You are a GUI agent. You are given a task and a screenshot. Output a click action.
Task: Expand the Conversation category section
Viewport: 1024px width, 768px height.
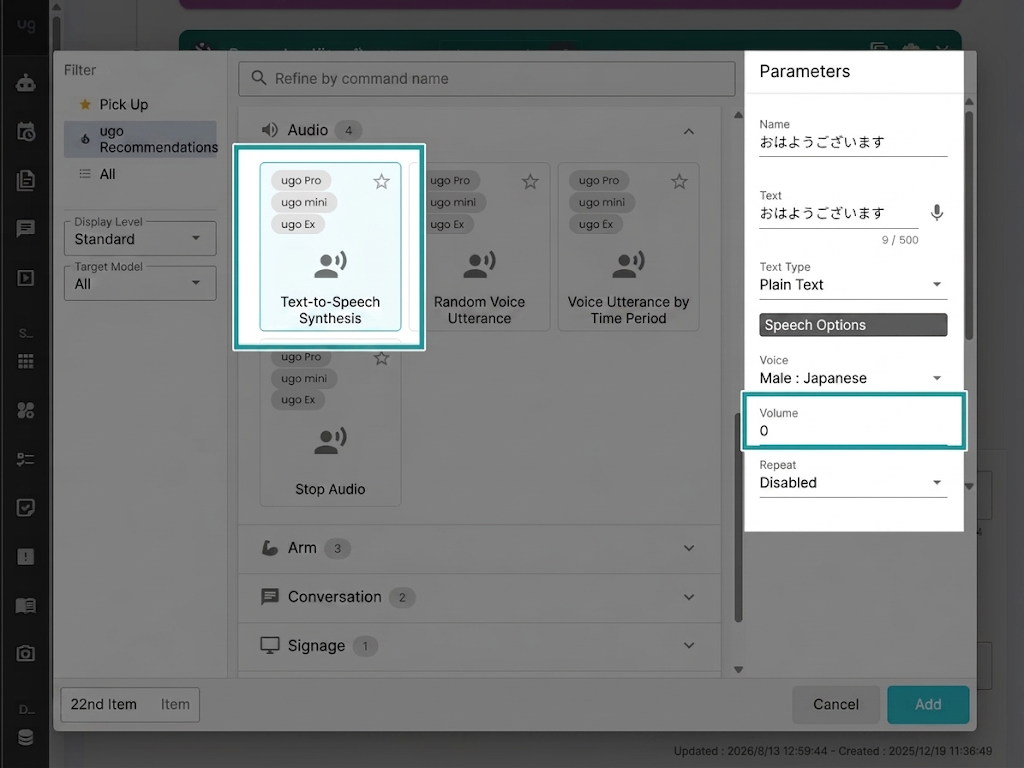coord(688,597)
